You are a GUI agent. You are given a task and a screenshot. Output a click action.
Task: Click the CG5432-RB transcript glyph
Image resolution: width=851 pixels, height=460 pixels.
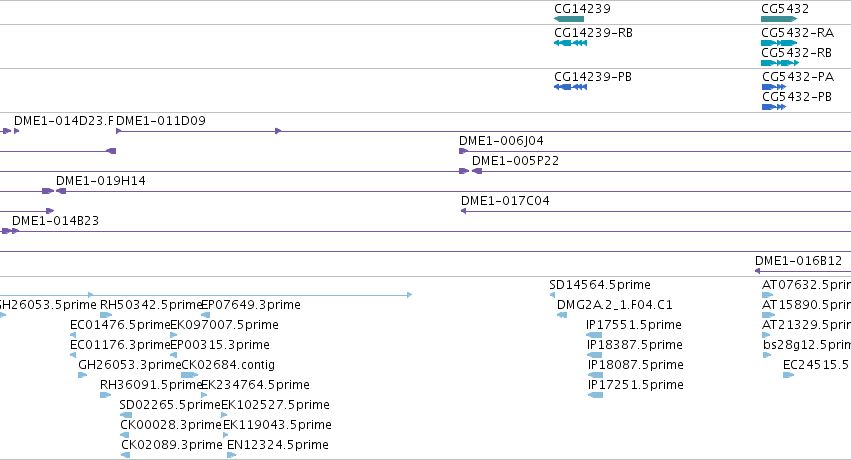(x=780, y=63)
